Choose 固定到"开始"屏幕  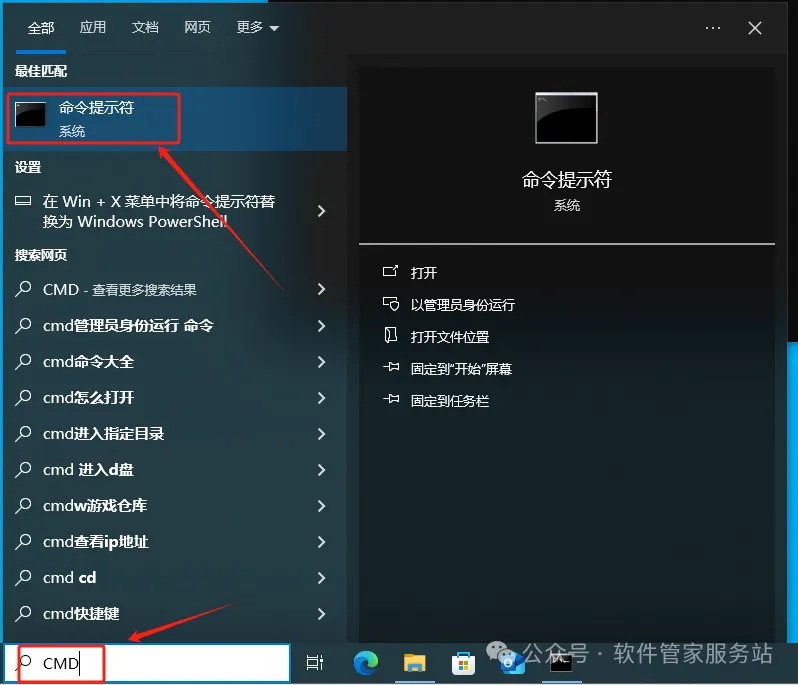click(x=461, y=369)
